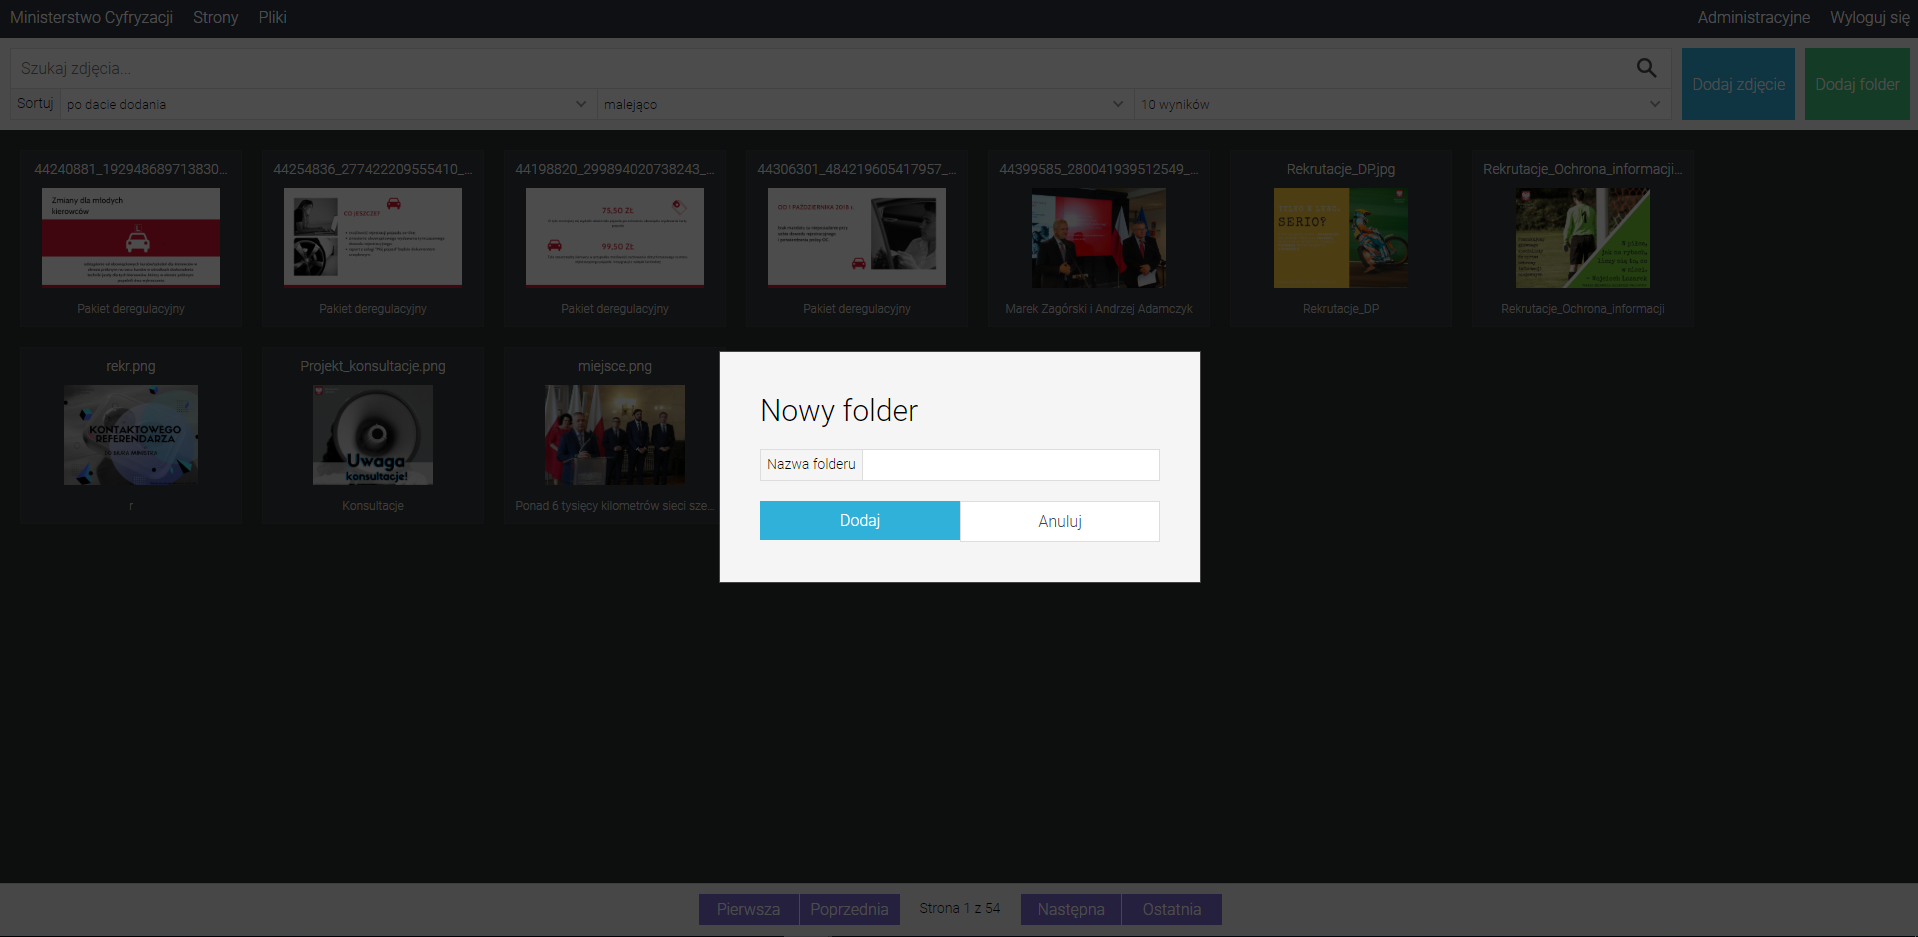Click the search magnifier icon
This screenshot has width=1918, height=937.
click(x=1646, y=68)
